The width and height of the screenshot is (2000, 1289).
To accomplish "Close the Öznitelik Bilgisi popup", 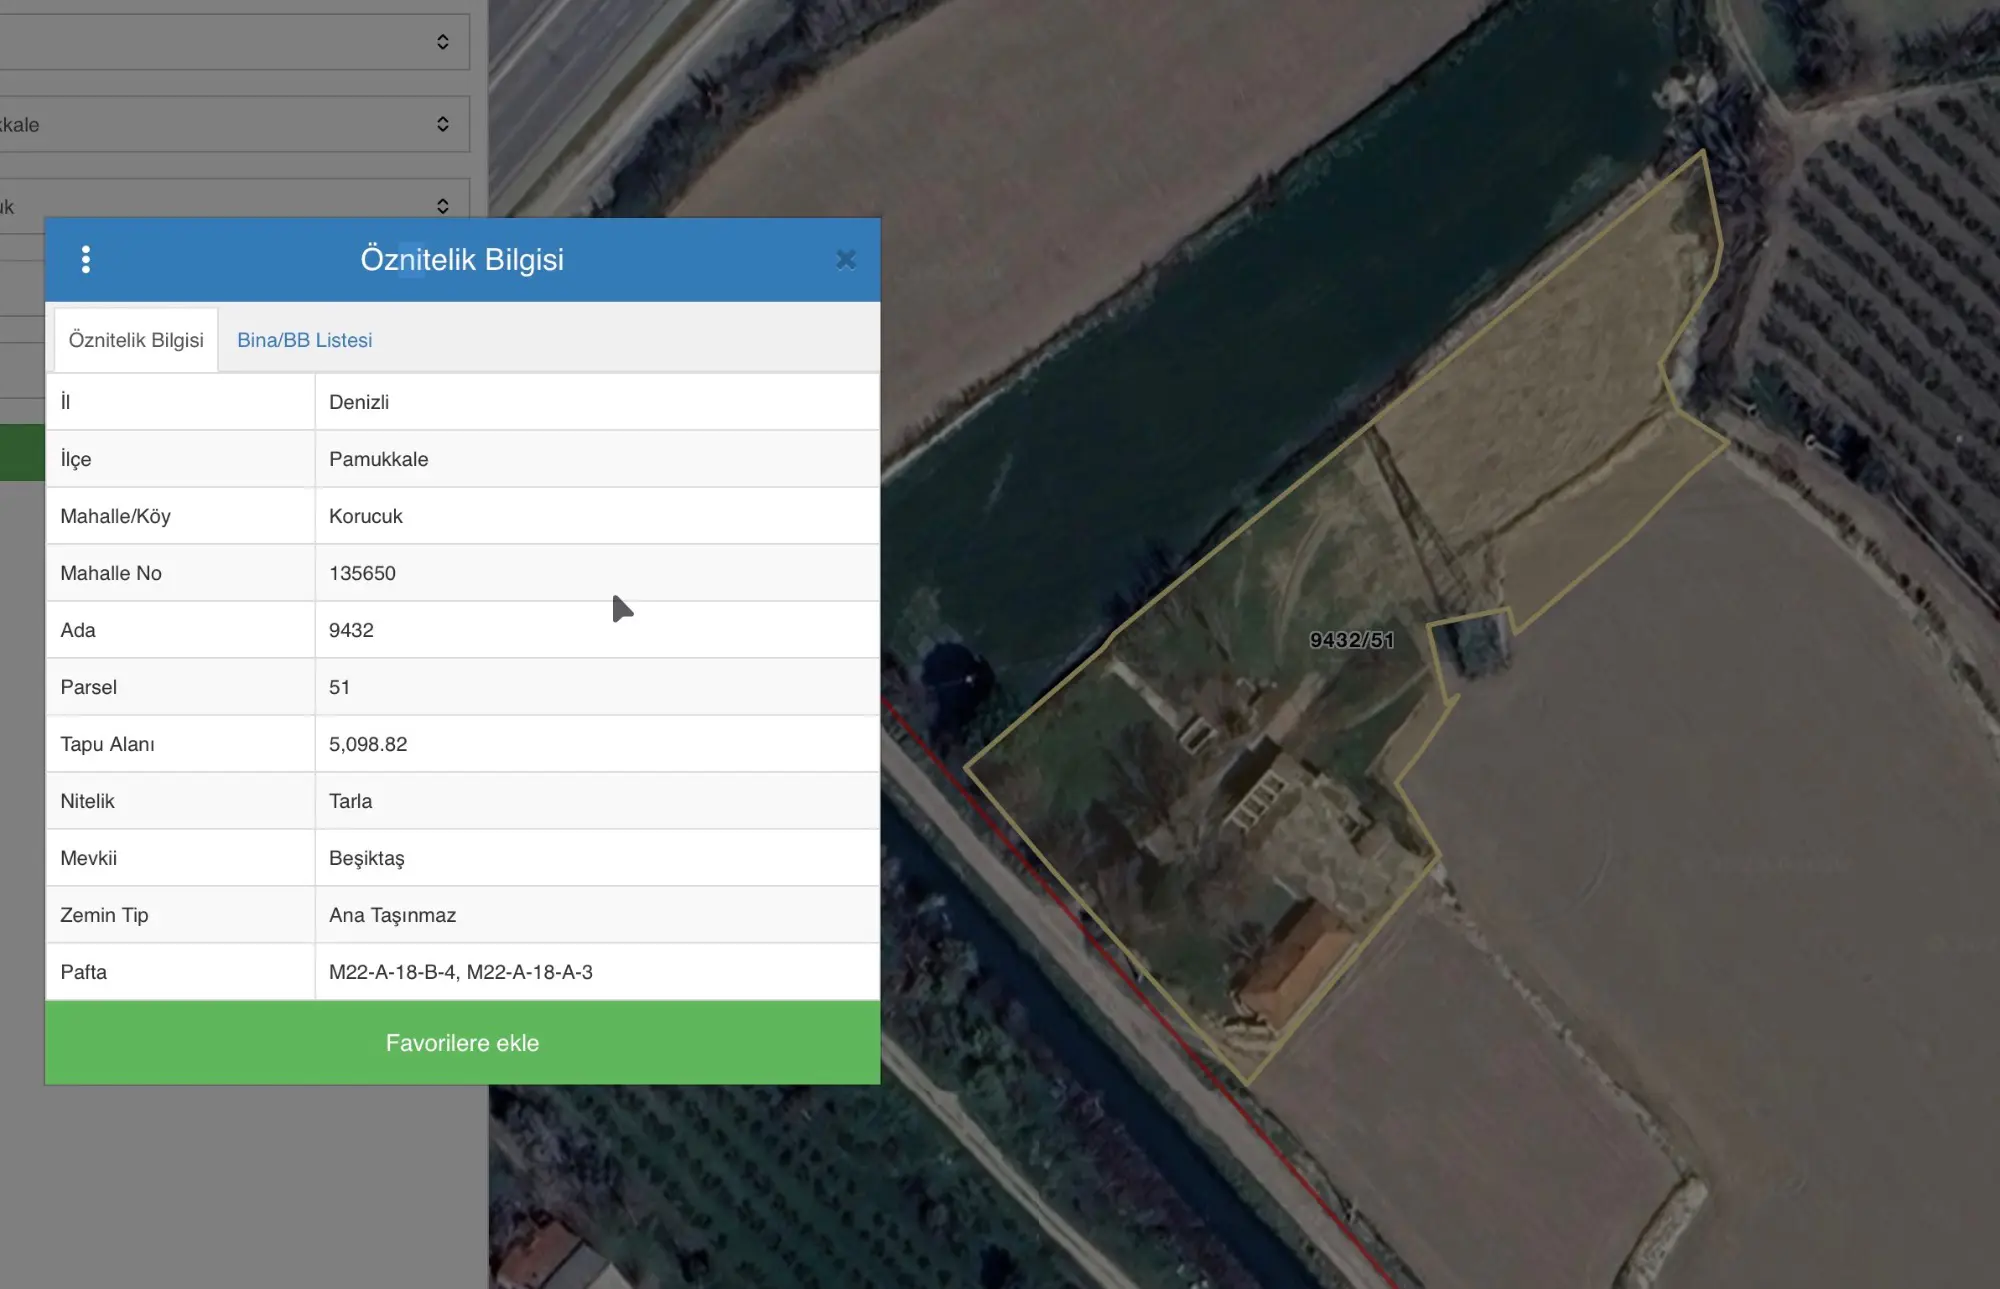I will 846,260.
